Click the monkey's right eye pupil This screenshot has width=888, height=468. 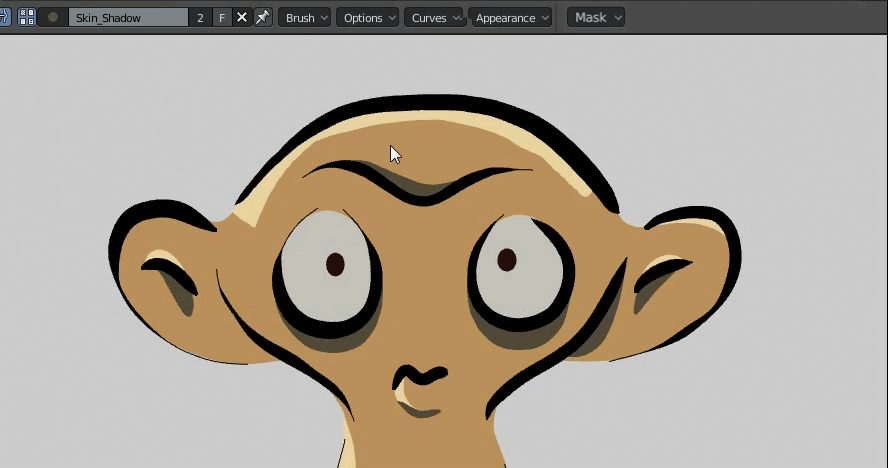point(506,259)
